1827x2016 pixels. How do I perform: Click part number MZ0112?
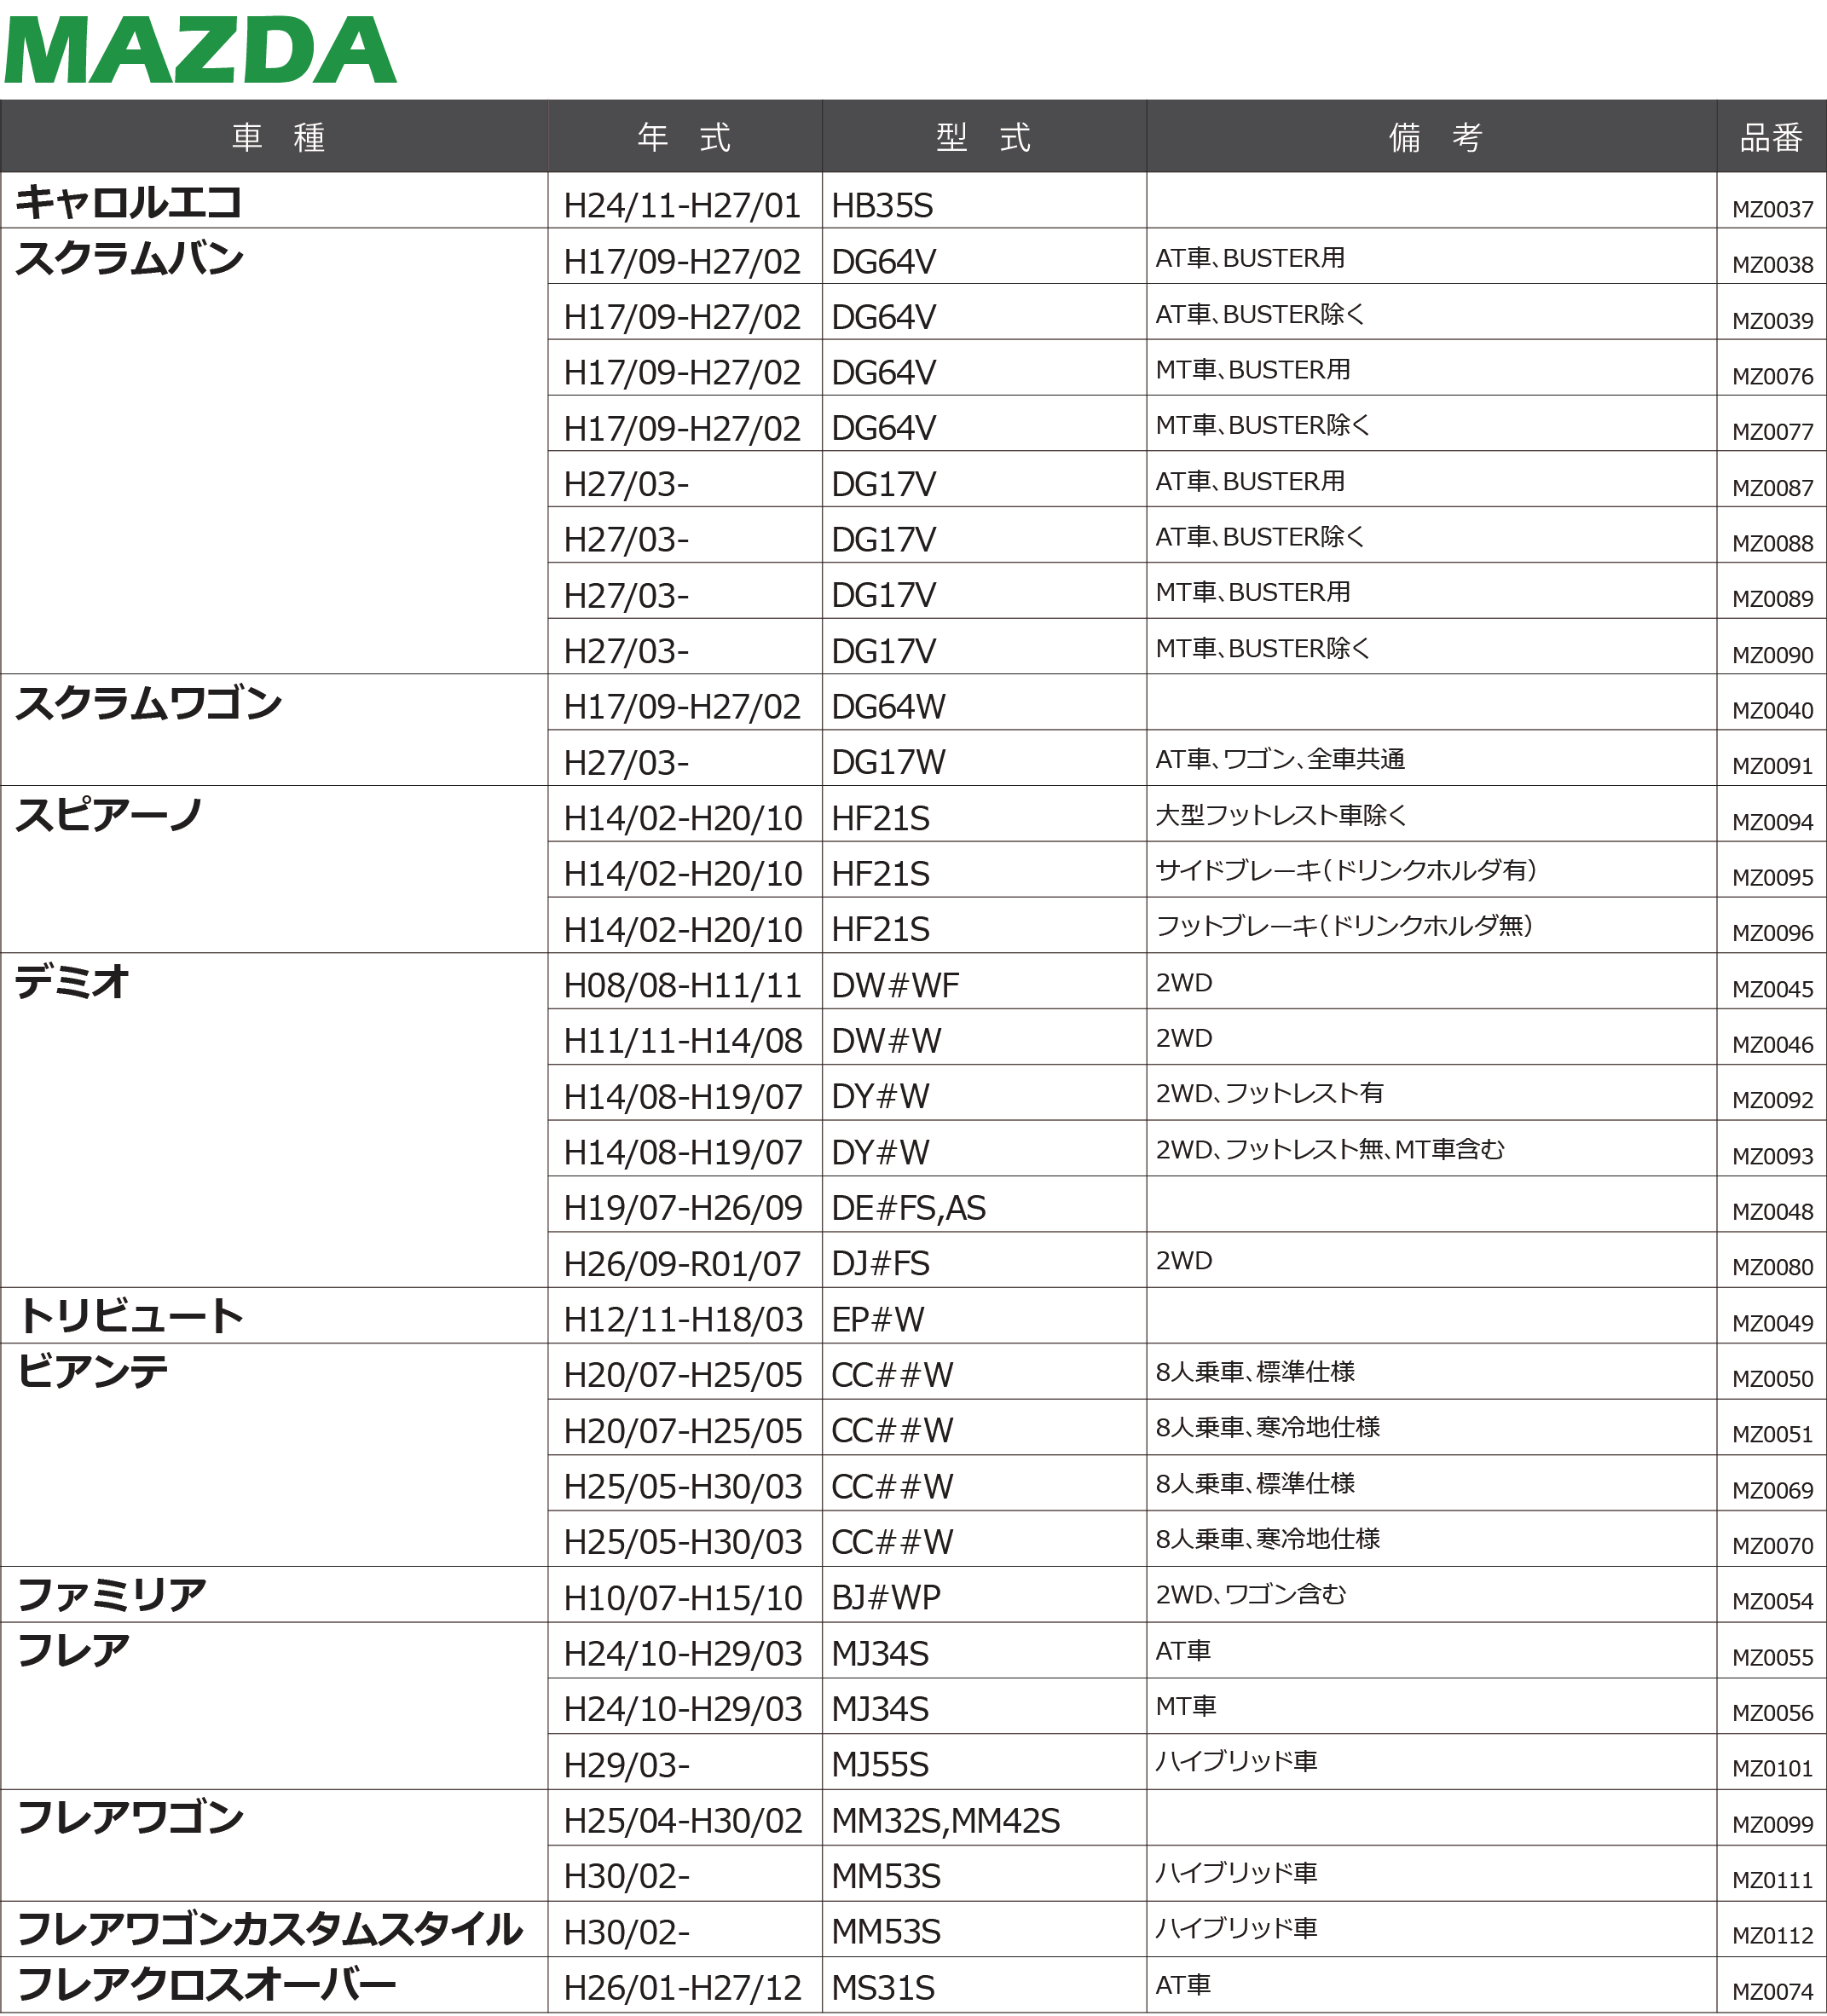pos(1772,1936)
